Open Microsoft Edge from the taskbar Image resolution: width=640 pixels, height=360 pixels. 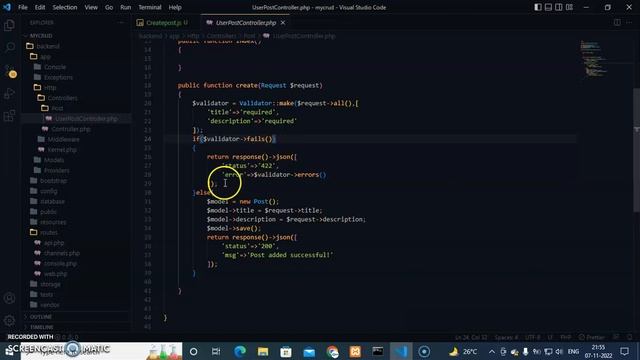tap(240, 351)
